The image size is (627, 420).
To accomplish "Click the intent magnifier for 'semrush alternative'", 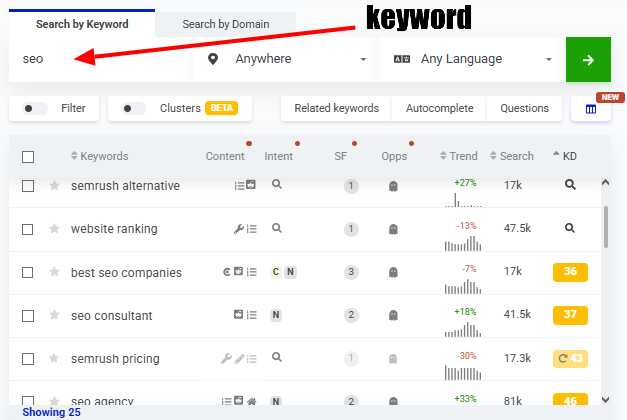I will point(277,185).
